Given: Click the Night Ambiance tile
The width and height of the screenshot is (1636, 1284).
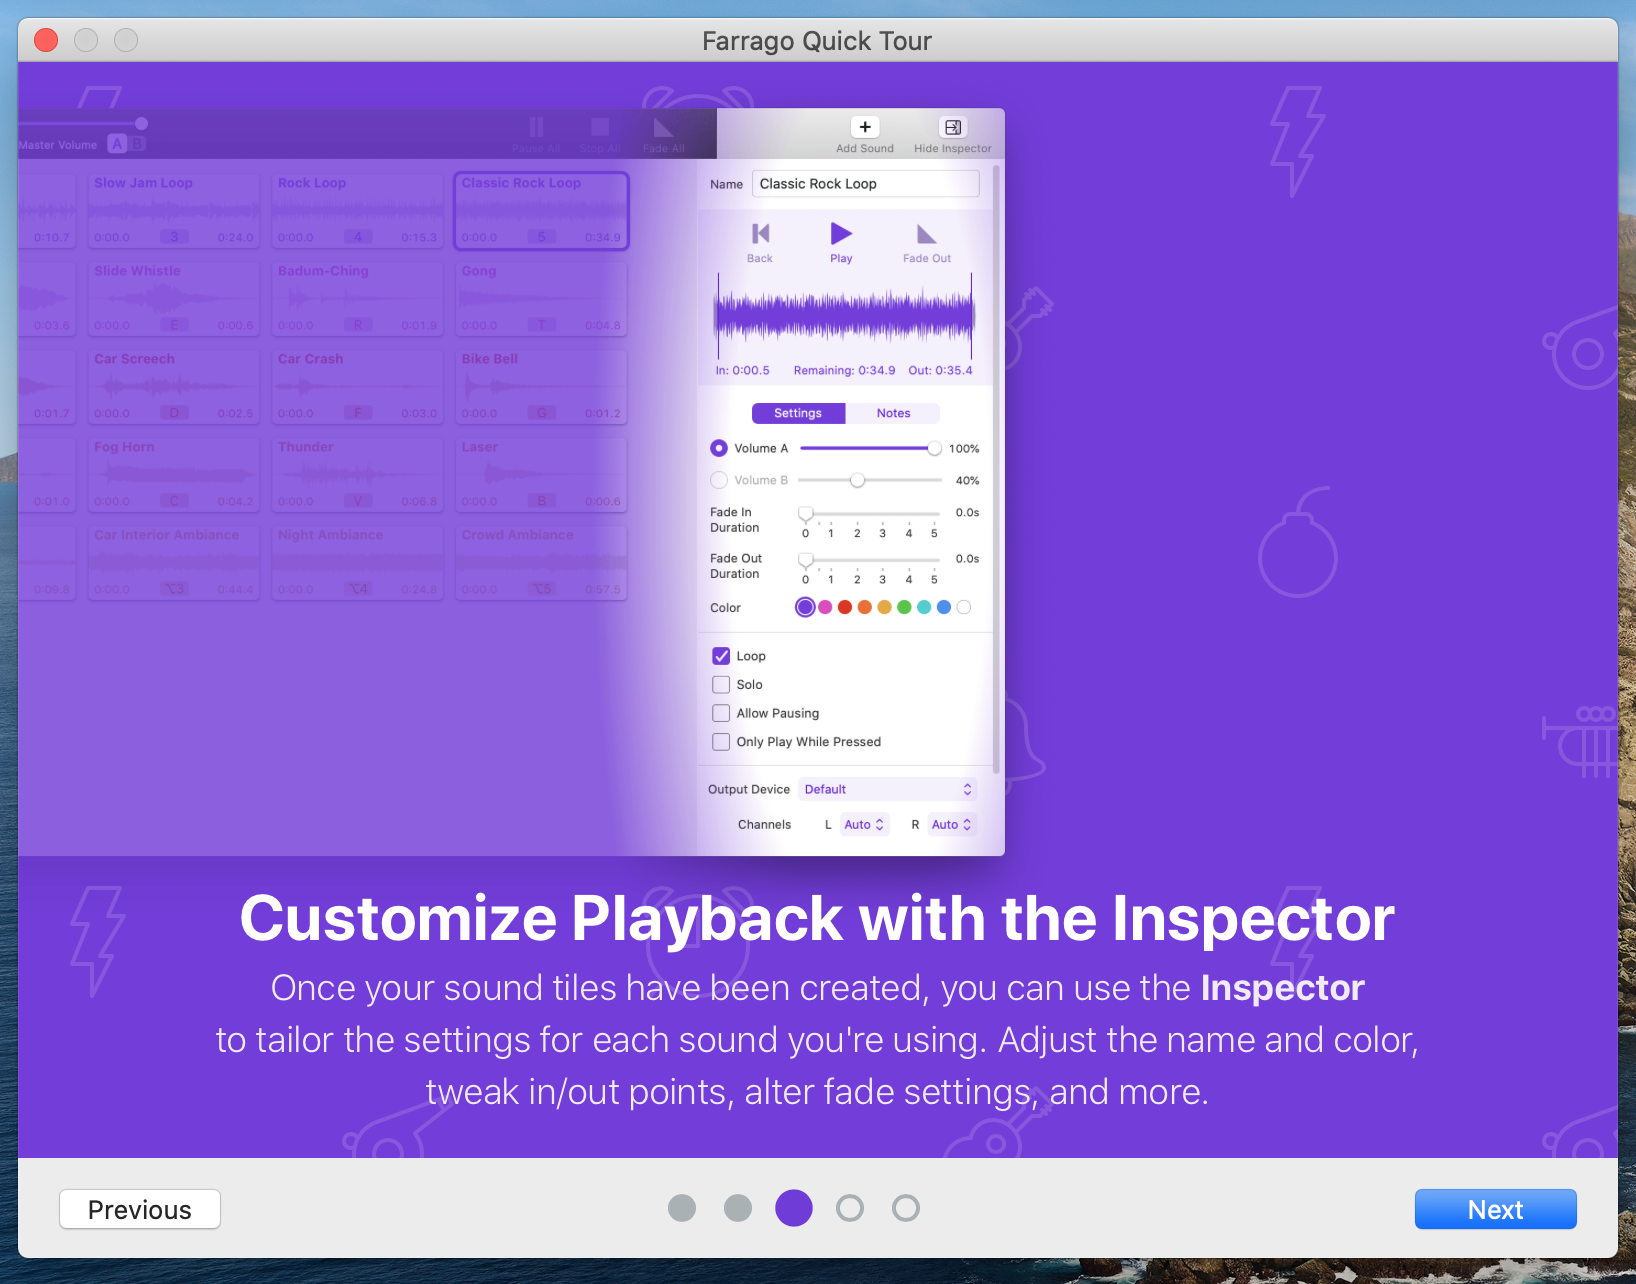Looking at the screenshot, I should click(357, 563).
